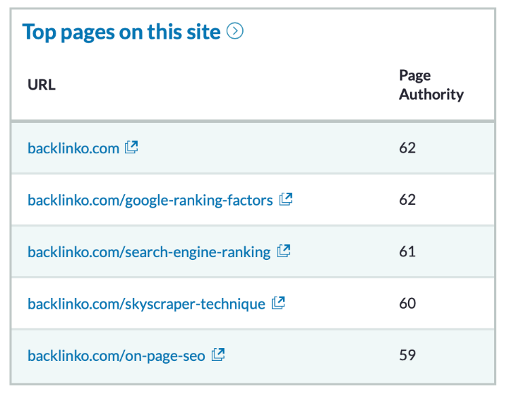The height and width of the screenshot is (400, 510).
Task: Open external link icon for on-page-seo
Action: [x=218, y=354]
